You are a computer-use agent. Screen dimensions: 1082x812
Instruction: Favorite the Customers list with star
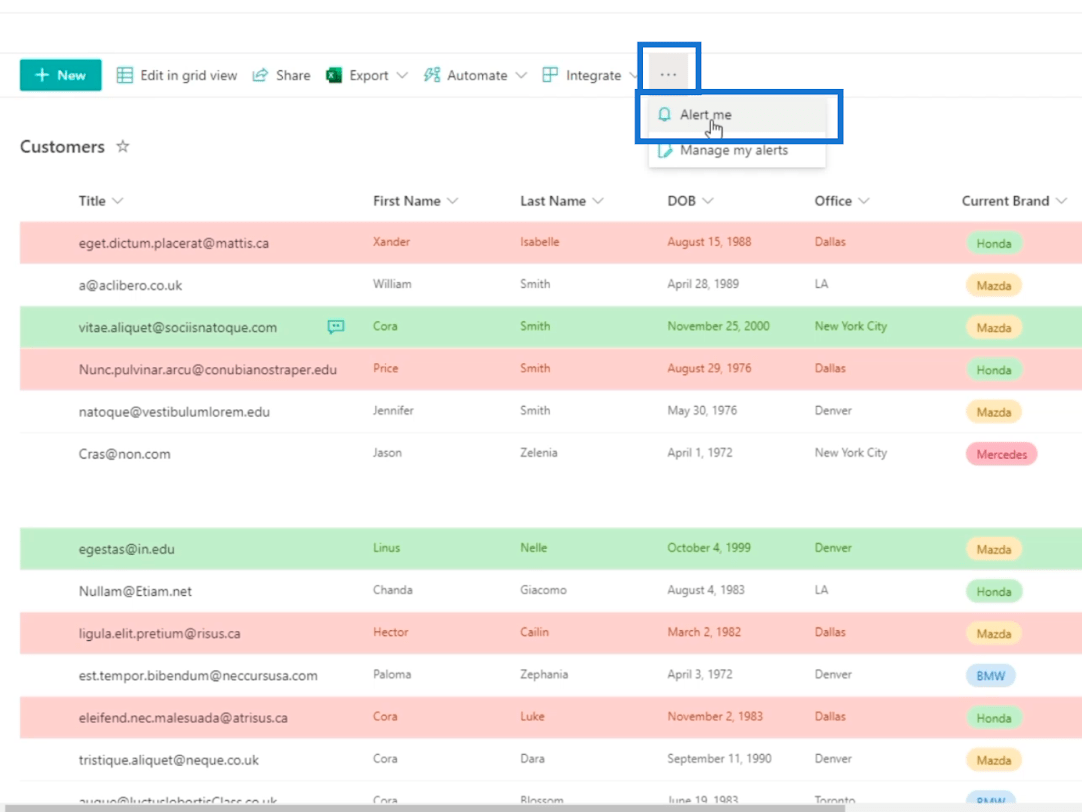pos(123,146)
